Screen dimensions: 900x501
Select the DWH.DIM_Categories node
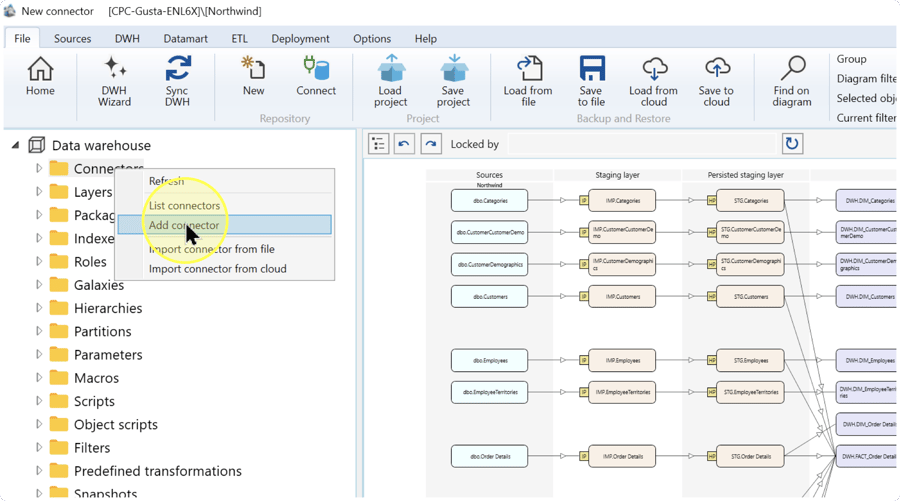[867, 200]
